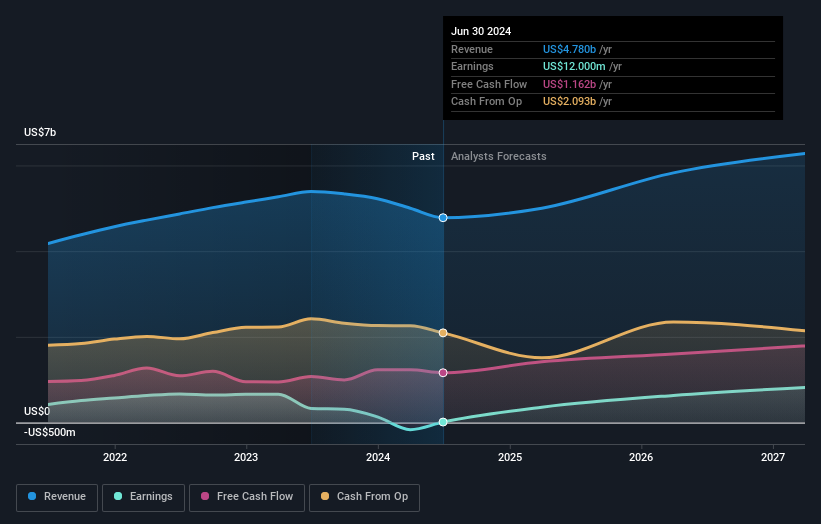The height and width of the screenshot is (524, 821).
Task: Click the US$4.780b revenue value
Action: click(x=569, y=49)
